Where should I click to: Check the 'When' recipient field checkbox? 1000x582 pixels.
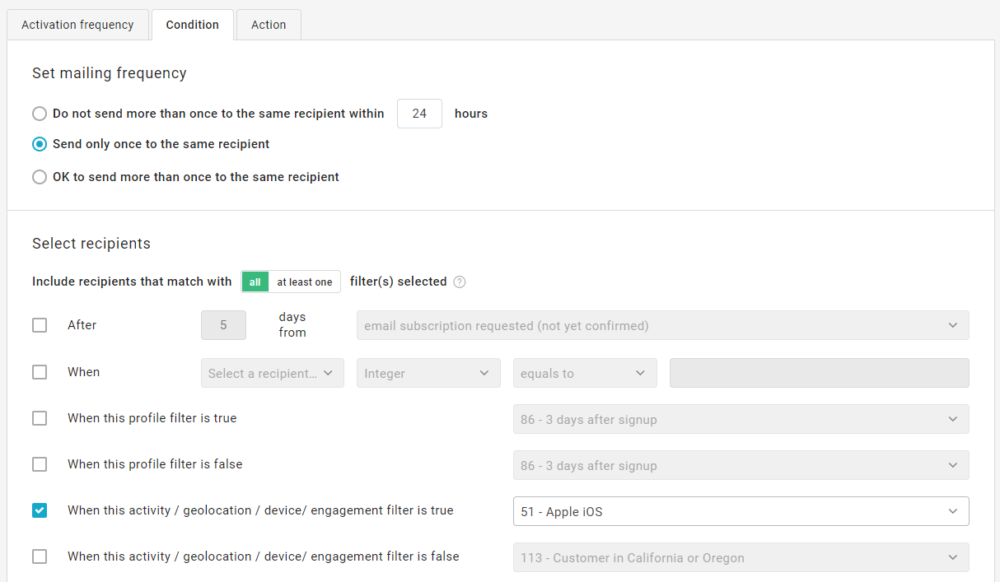(x=39, y=372)
